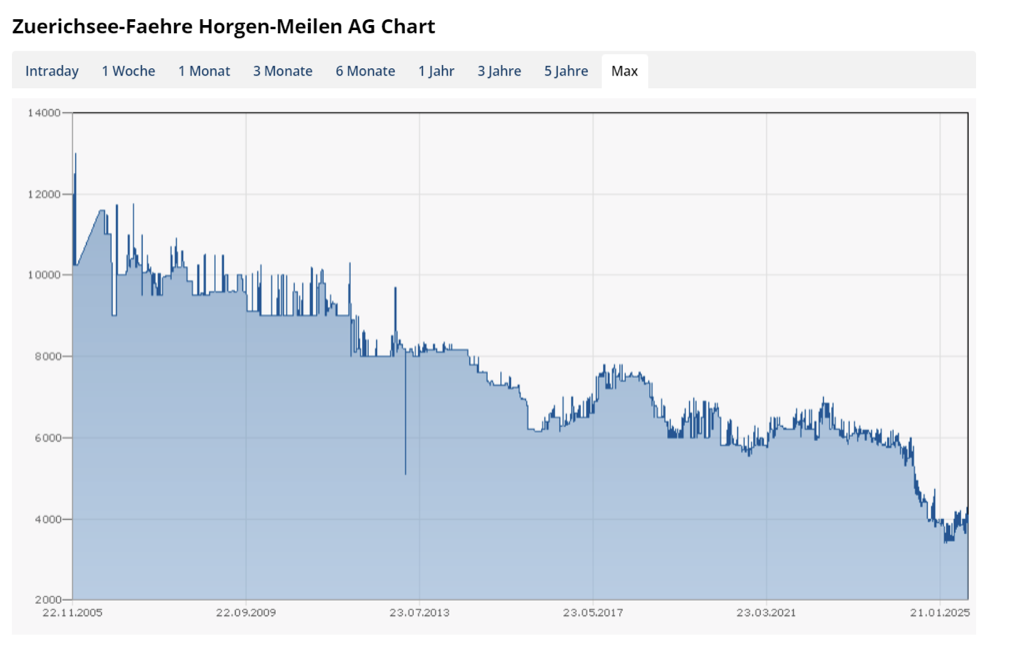View the 5 Jahre chart

point(566,71)
